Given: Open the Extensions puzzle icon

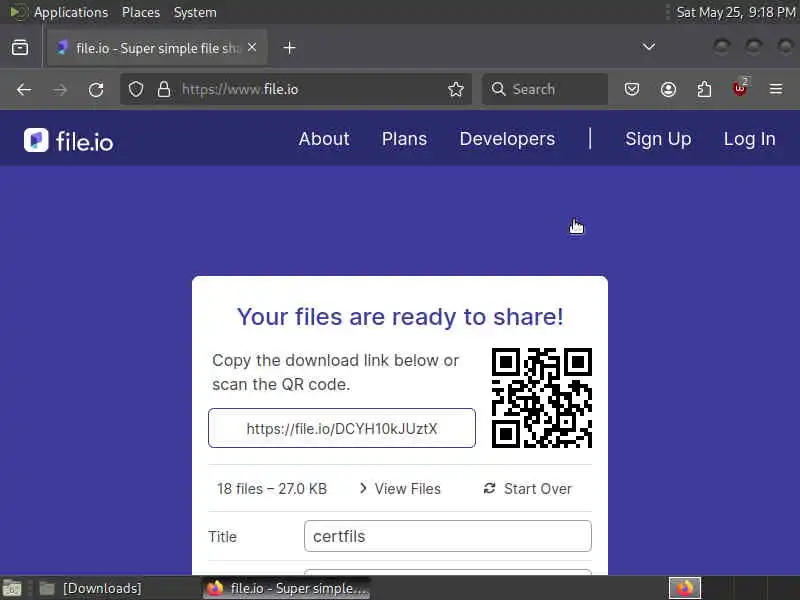Looking at the screenshot, I should (x=704, y=89).
